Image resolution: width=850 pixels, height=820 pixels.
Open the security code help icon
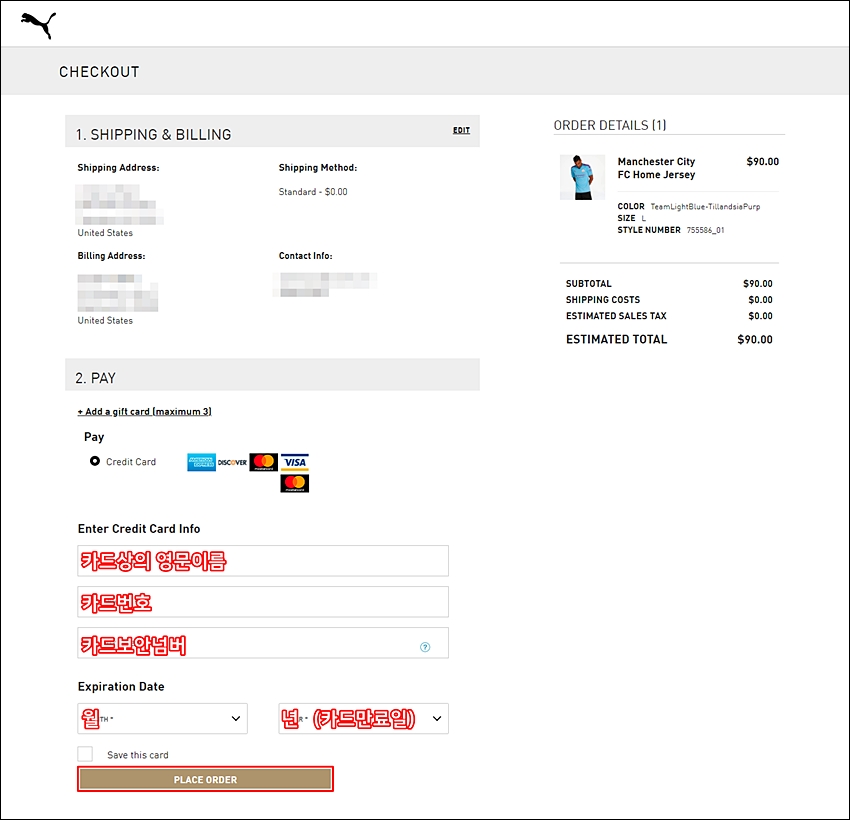[x=425, y=647]
